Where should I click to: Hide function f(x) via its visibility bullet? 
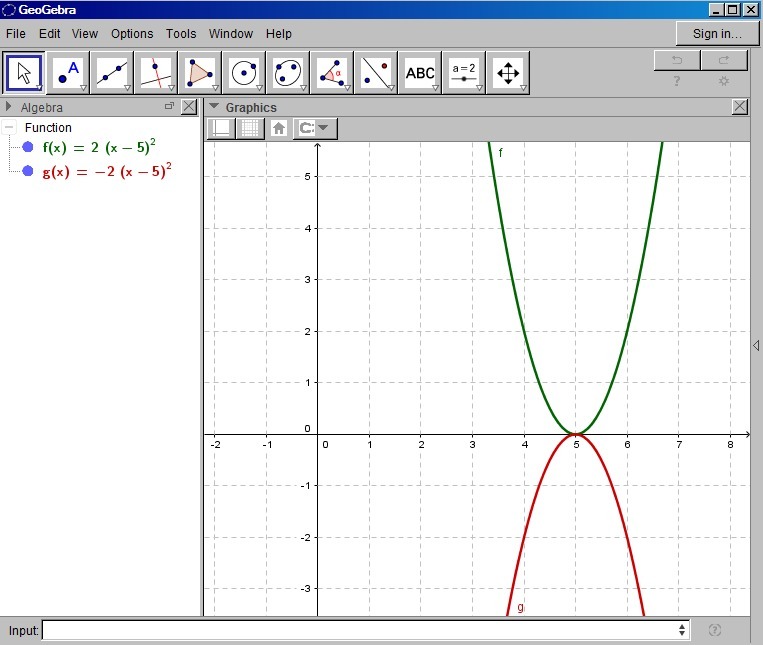pos(28,147)
